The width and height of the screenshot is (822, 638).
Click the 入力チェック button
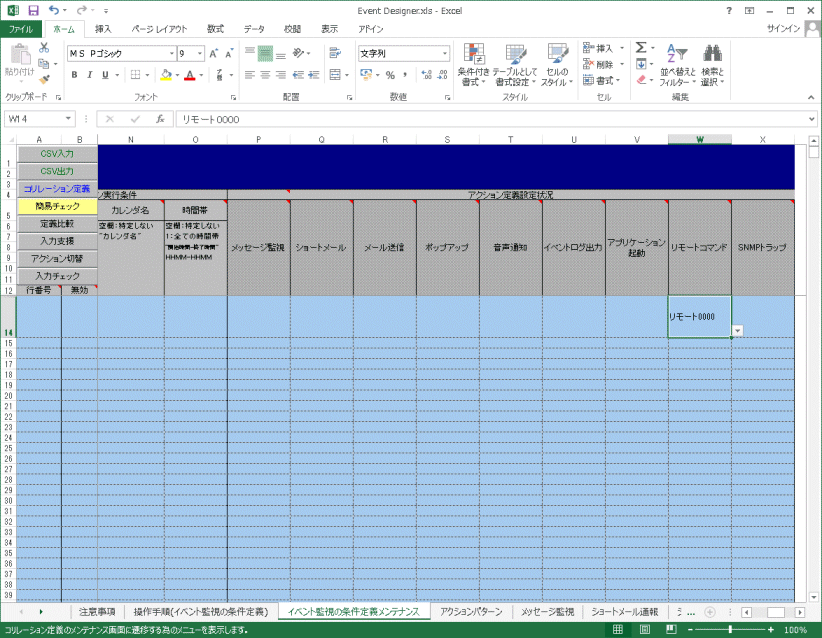click(x=57, y=276)
